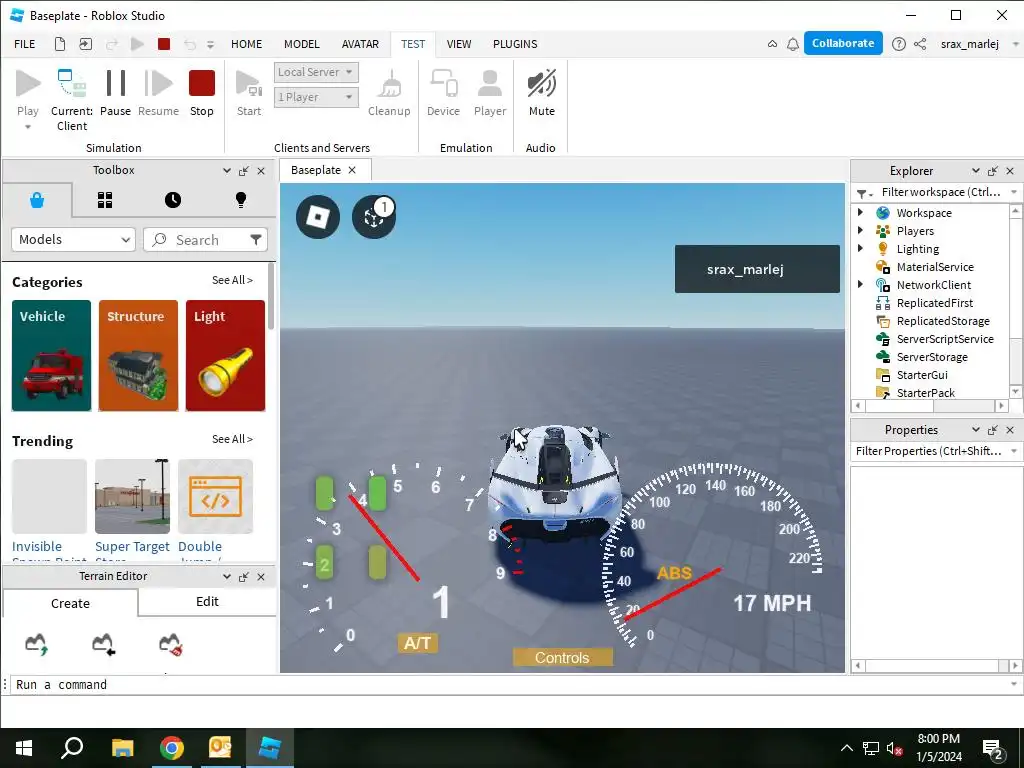Mute the audio in test mode

coord(541,93)
